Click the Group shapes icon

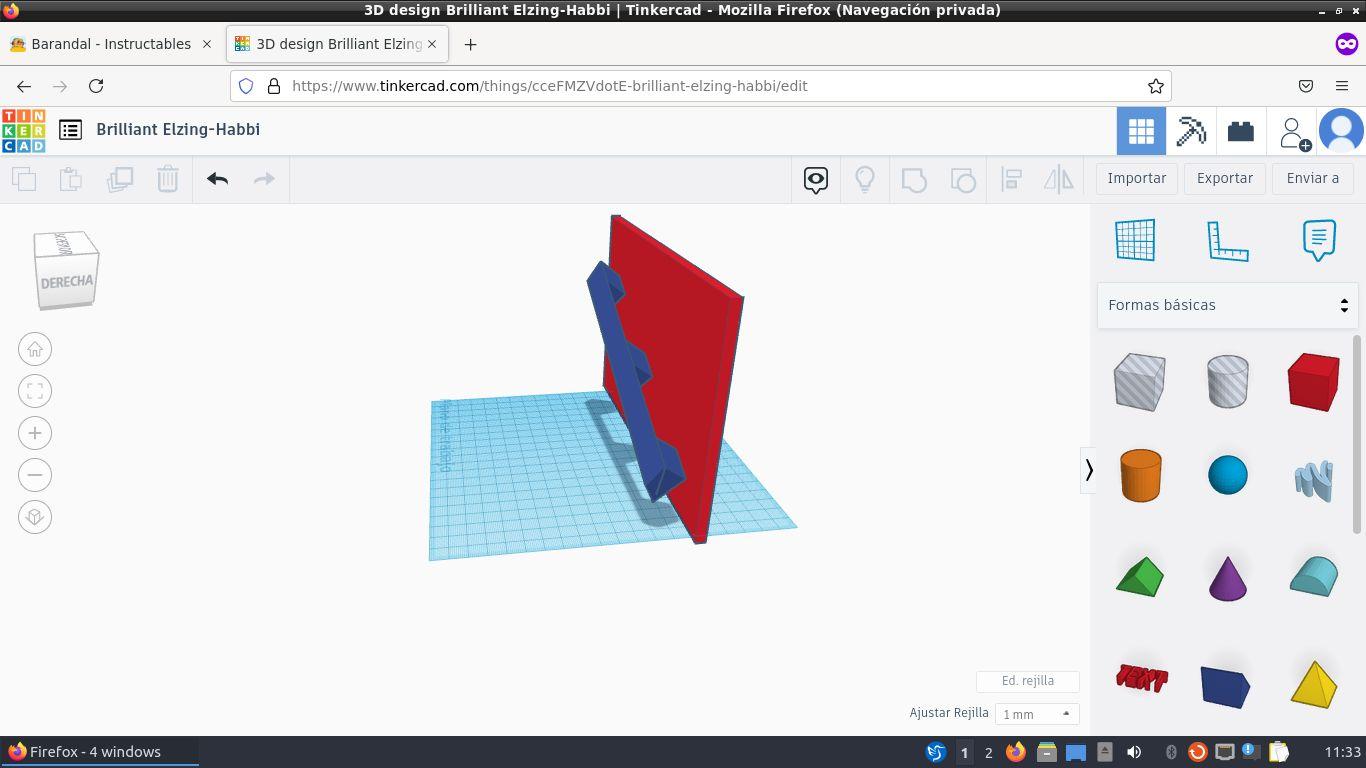[914, 180]
